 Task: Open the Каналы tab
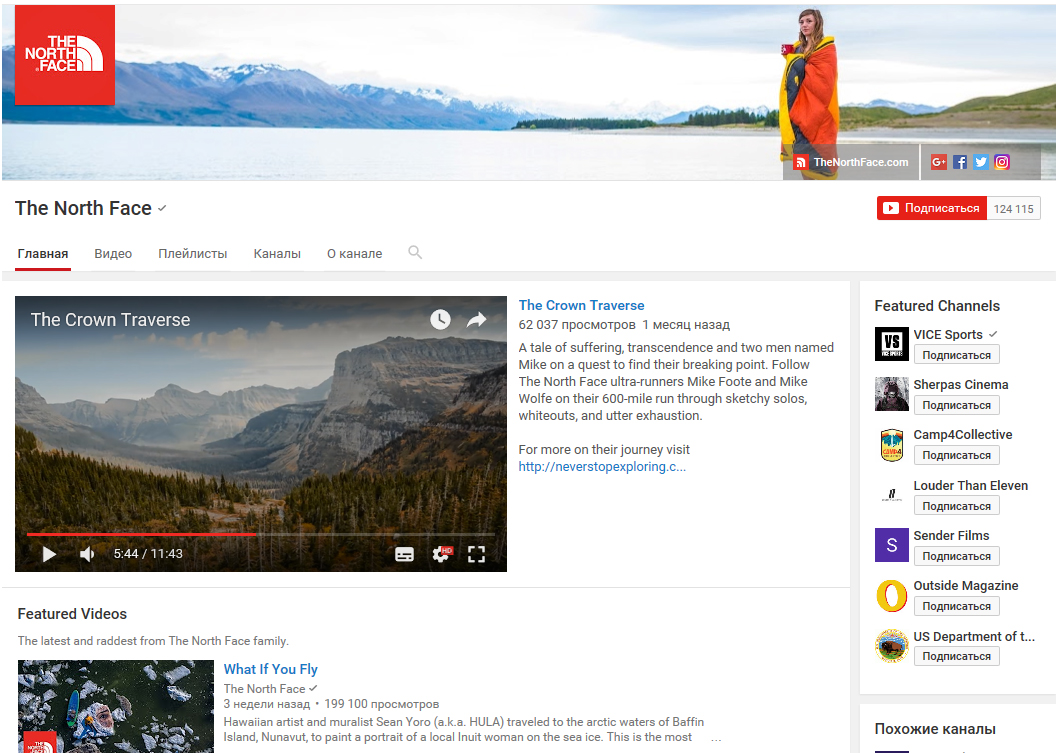click(277, 254)
